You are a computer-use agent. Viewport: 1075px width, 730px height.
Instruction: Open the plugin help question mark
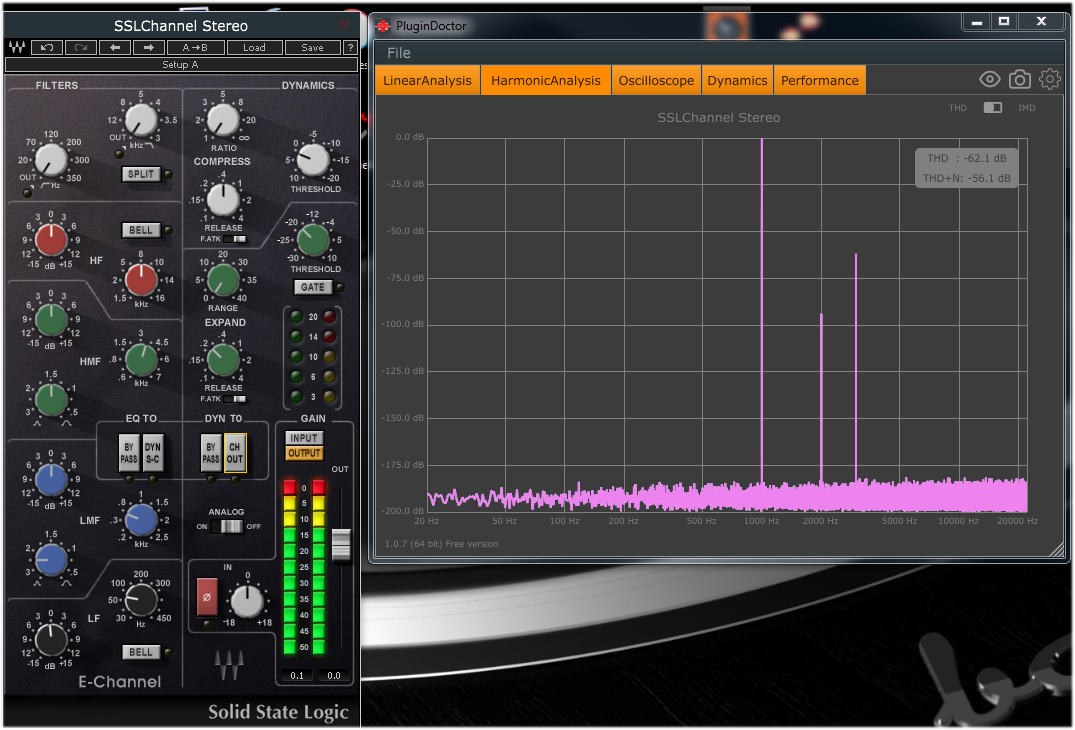point(350,47)
